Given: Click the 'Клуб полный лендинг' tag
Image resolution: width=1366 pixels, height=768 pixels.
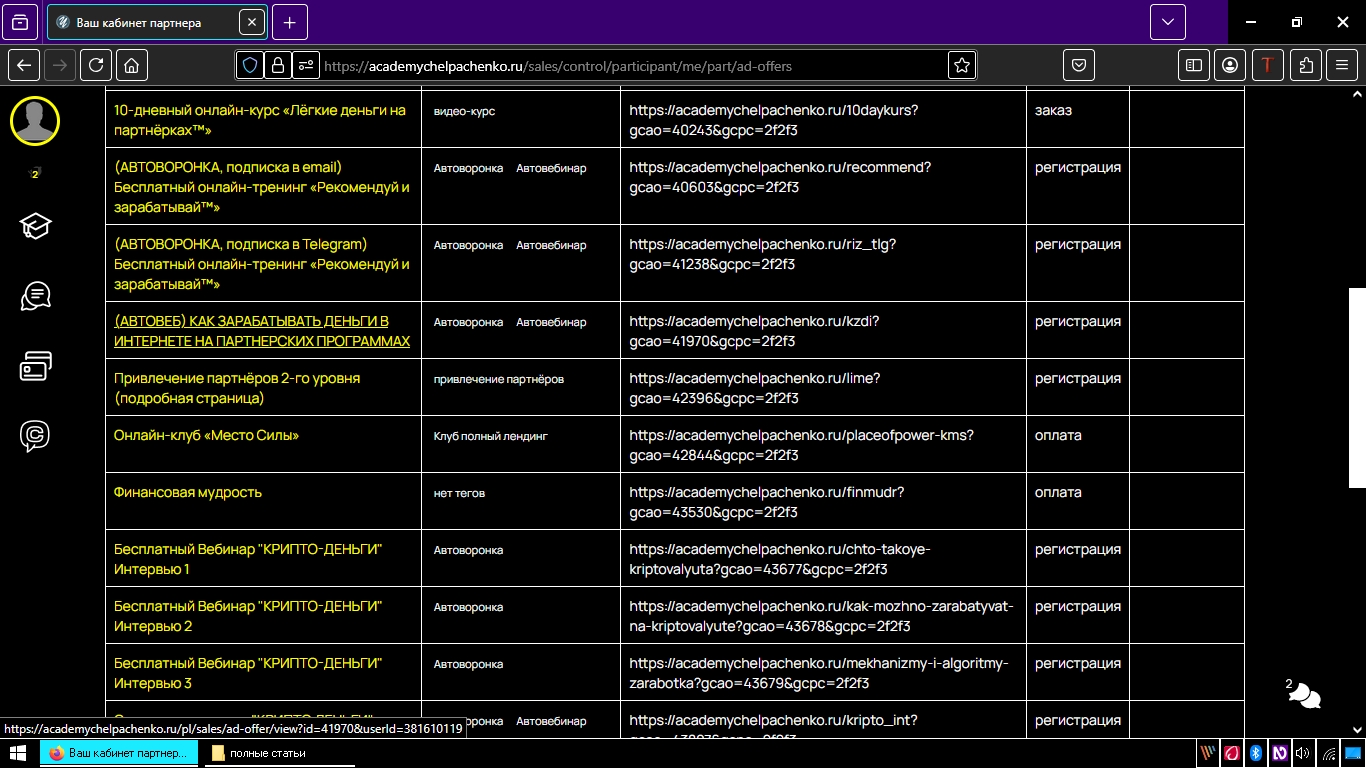Looking at the screenshot, I should pos(490,436).
